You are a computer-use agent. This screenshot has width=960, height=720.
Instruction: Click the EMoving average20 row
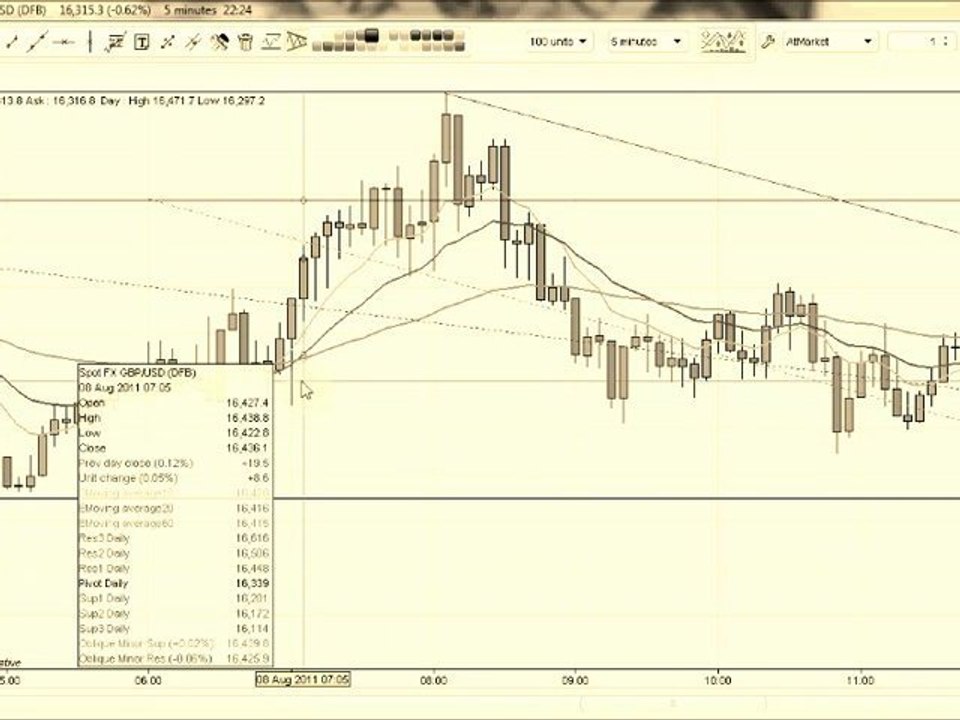174,508
